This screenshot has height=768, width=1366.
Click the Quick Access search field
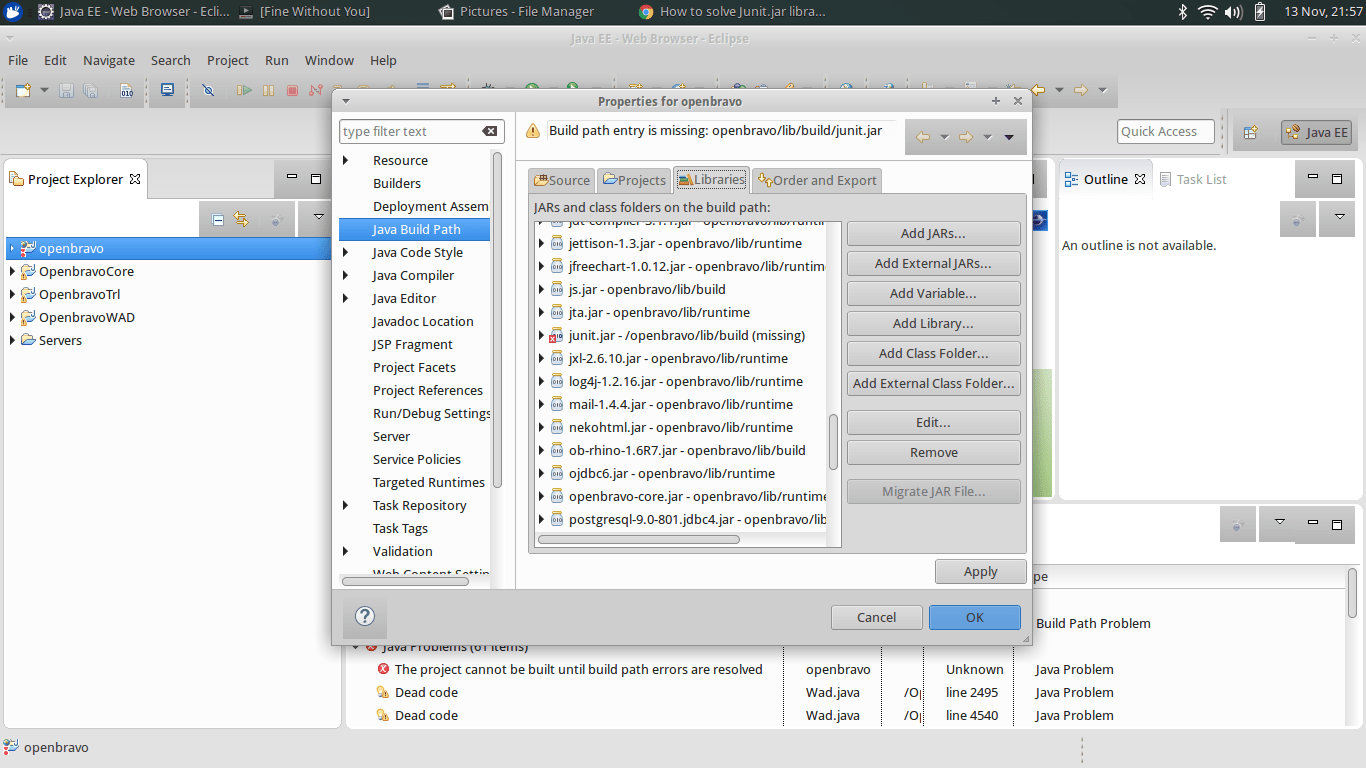point(1165,131)
